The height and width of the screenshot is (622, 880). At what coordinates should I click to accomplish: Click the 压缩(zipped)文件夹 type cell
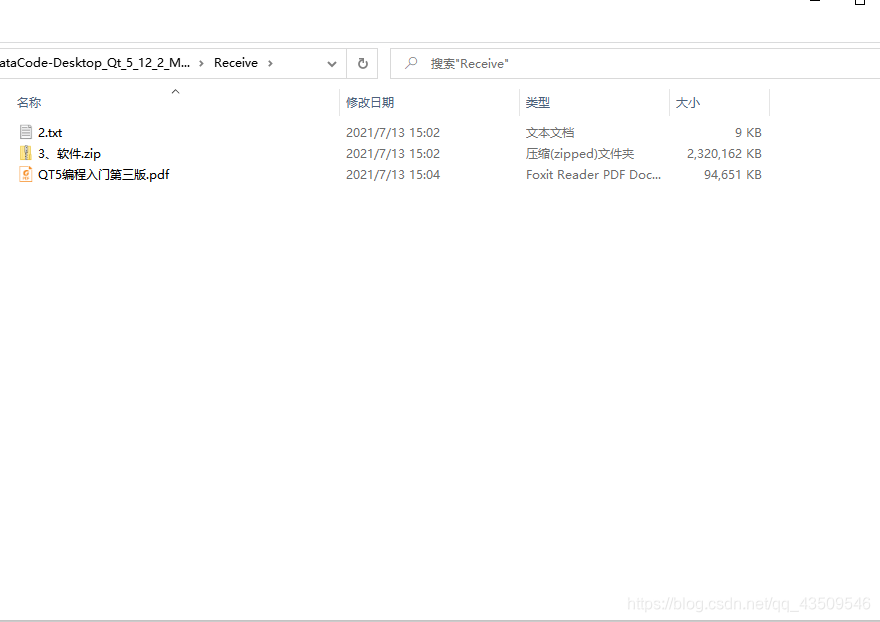580,154
